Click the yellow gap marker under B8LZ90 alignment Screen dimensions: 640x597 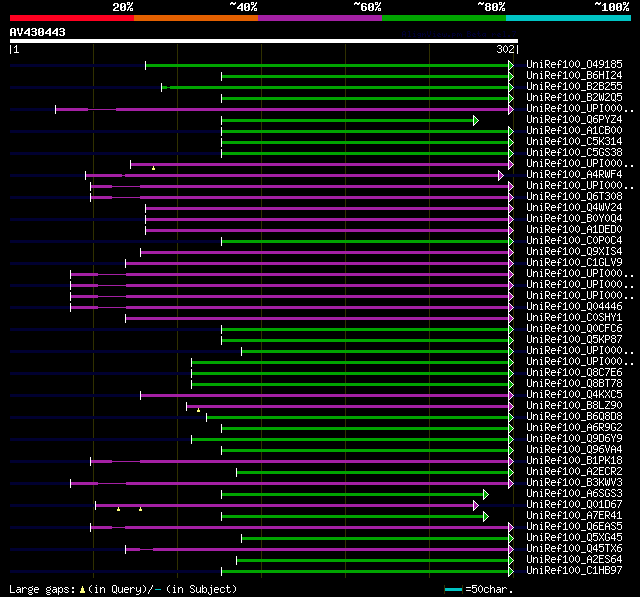[198, 410]
